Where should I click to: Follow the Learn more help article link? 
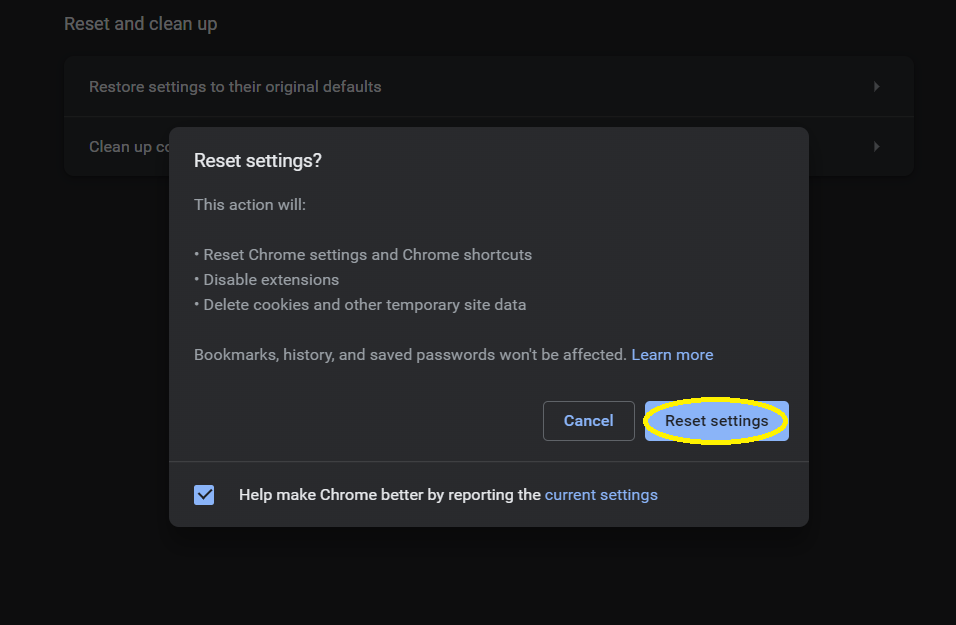672,354
